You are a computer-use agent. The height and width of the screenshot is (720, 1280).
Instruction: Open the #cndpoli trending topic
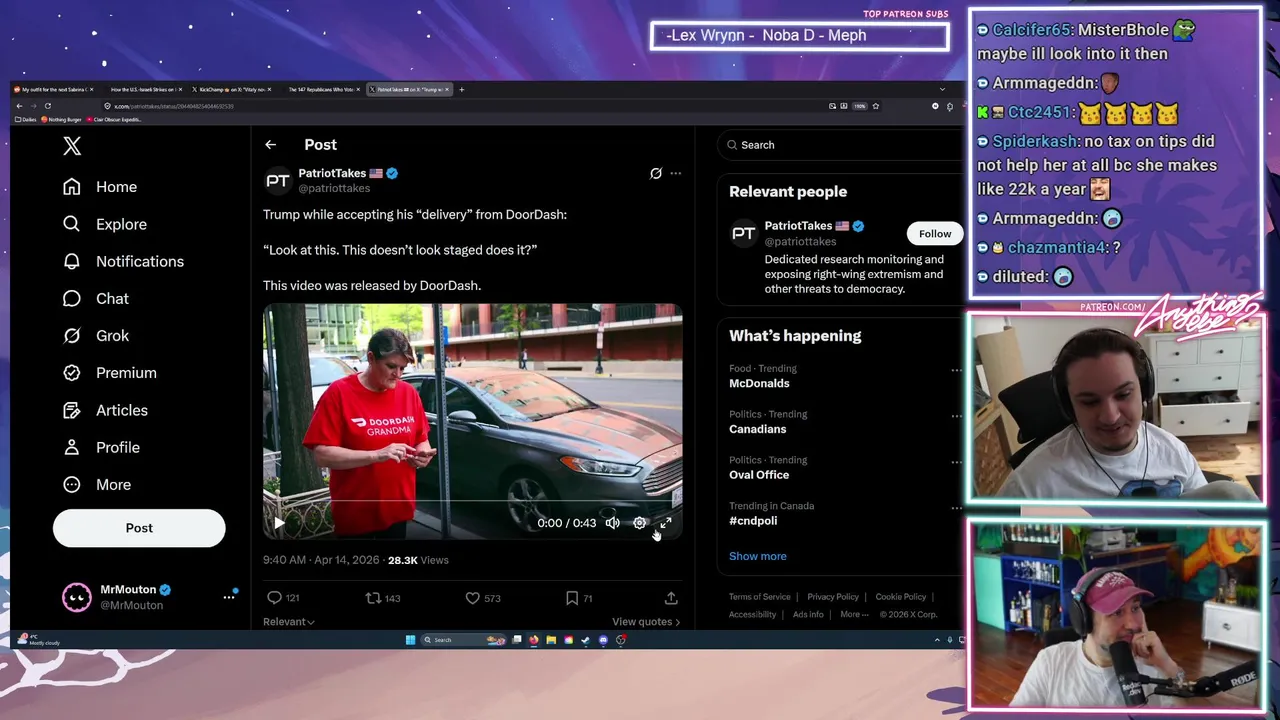pos(753,521)
